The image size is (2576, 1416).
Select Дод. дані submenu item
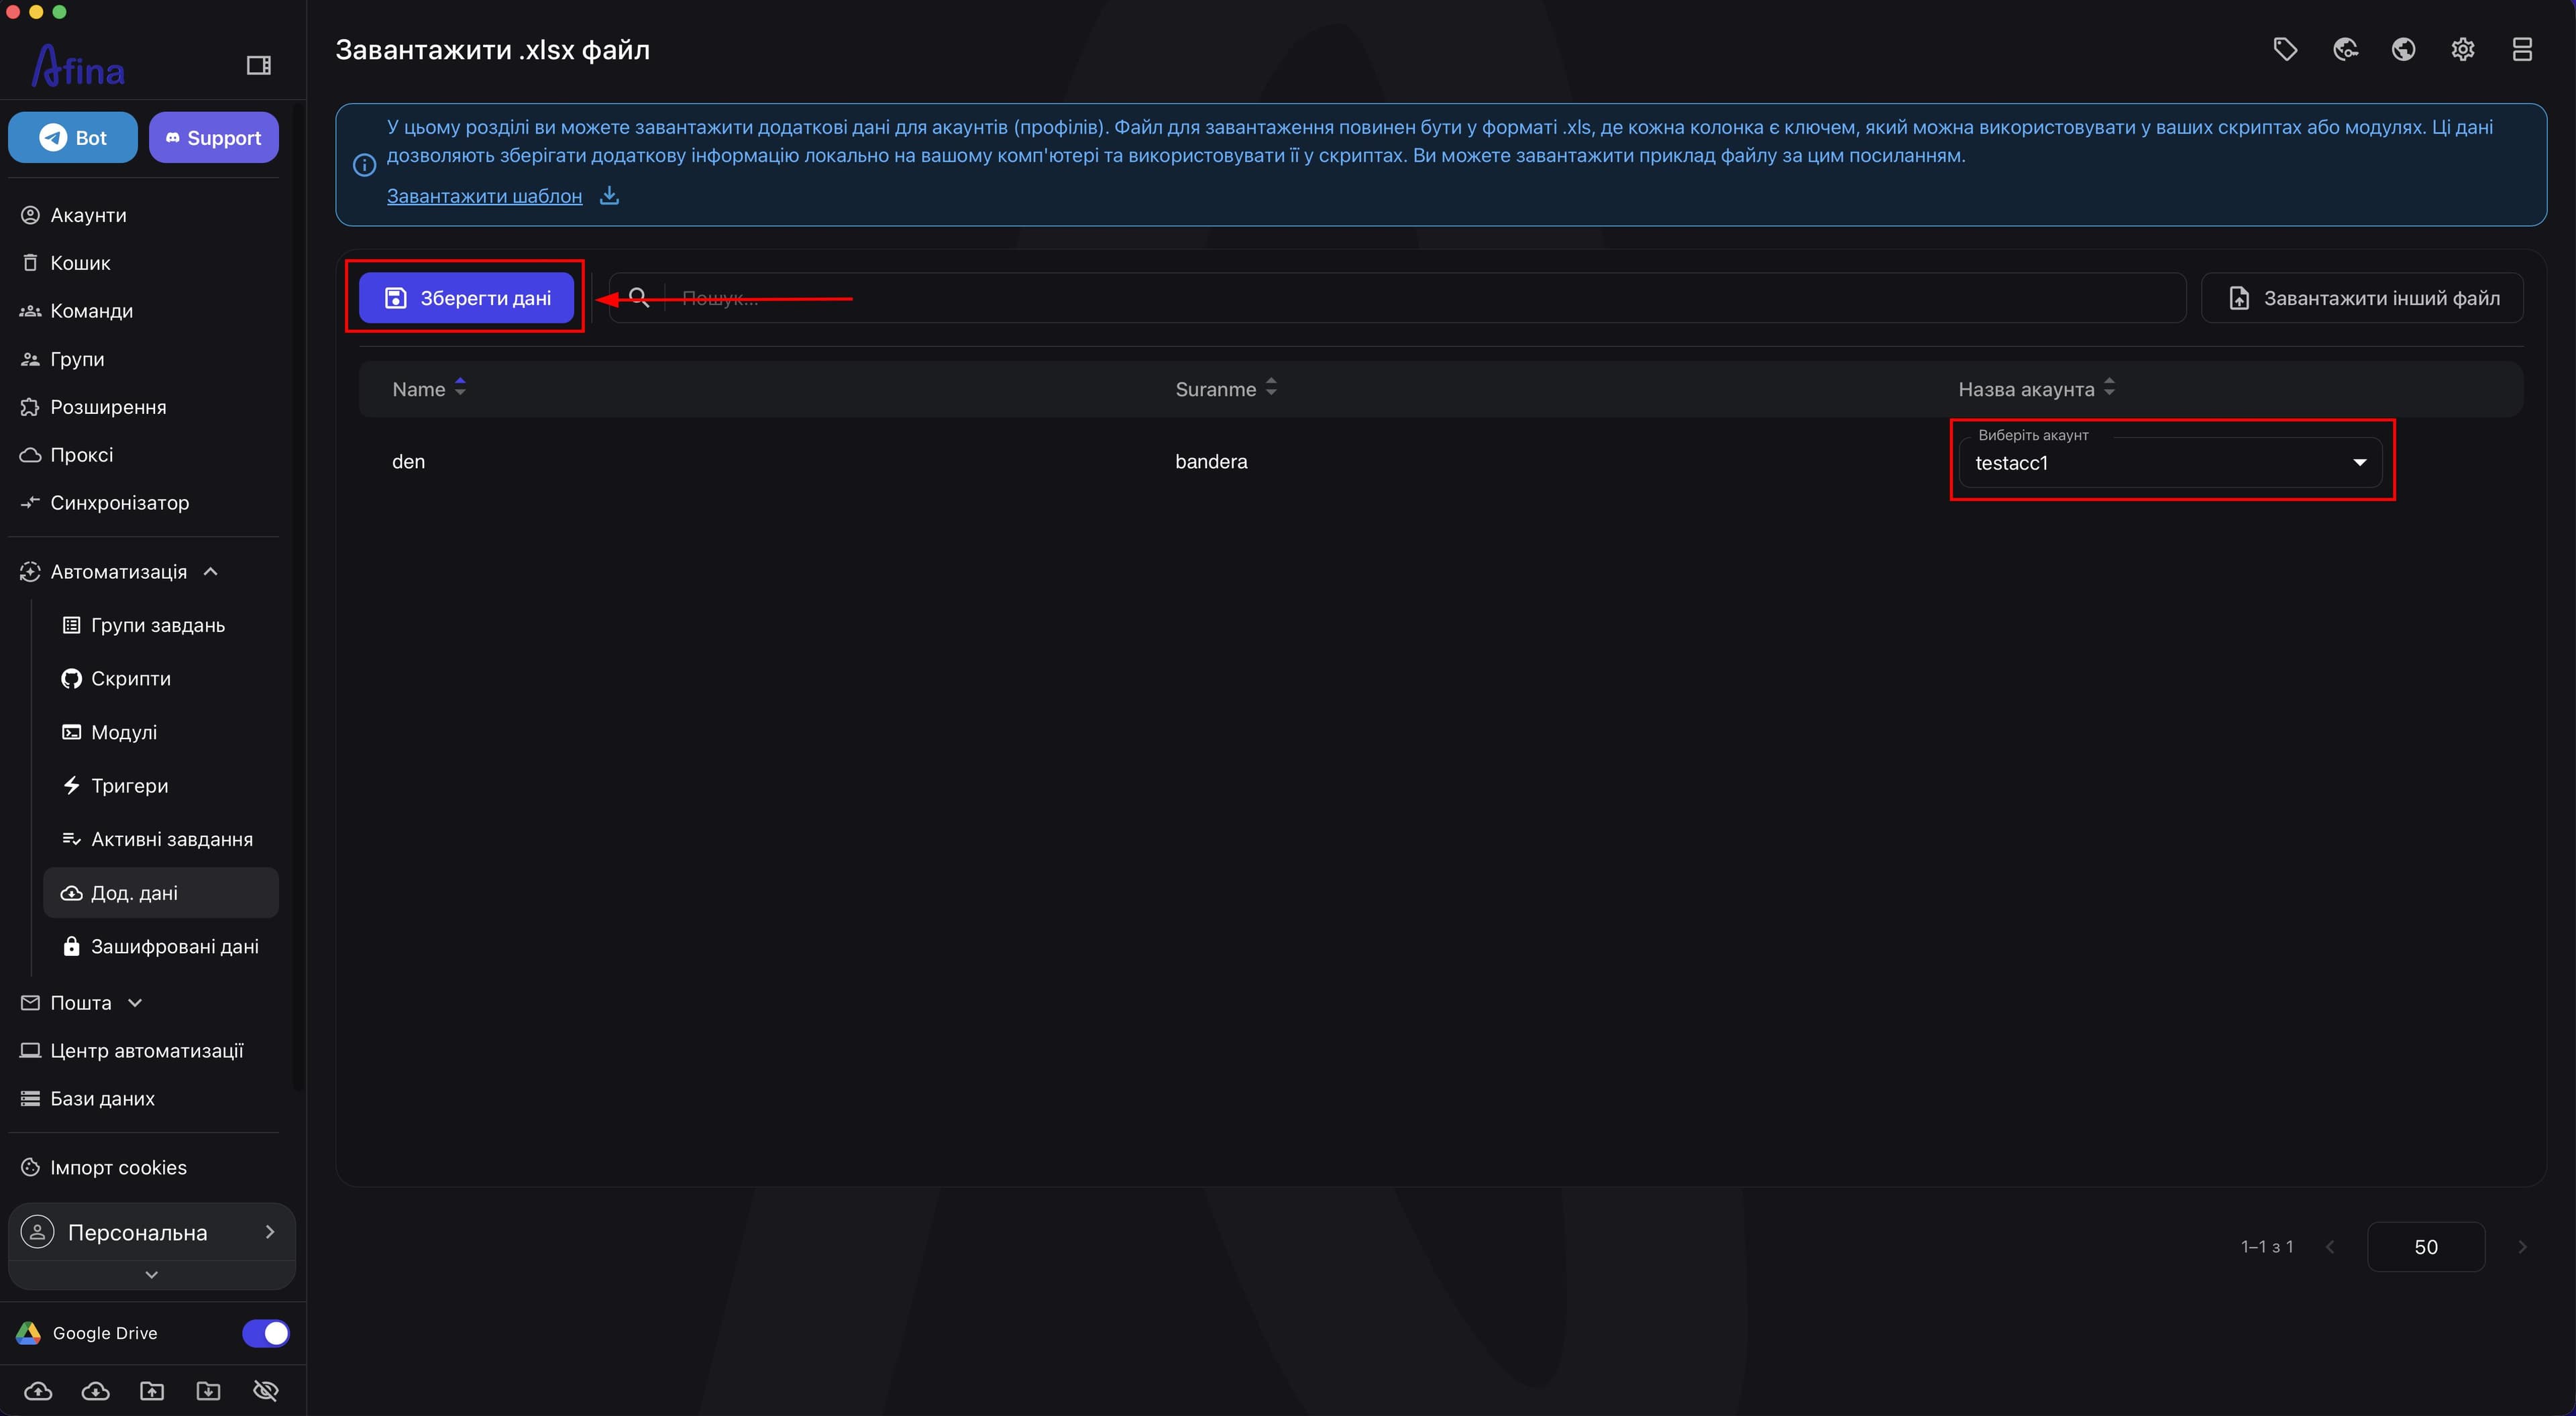point(161,892)
